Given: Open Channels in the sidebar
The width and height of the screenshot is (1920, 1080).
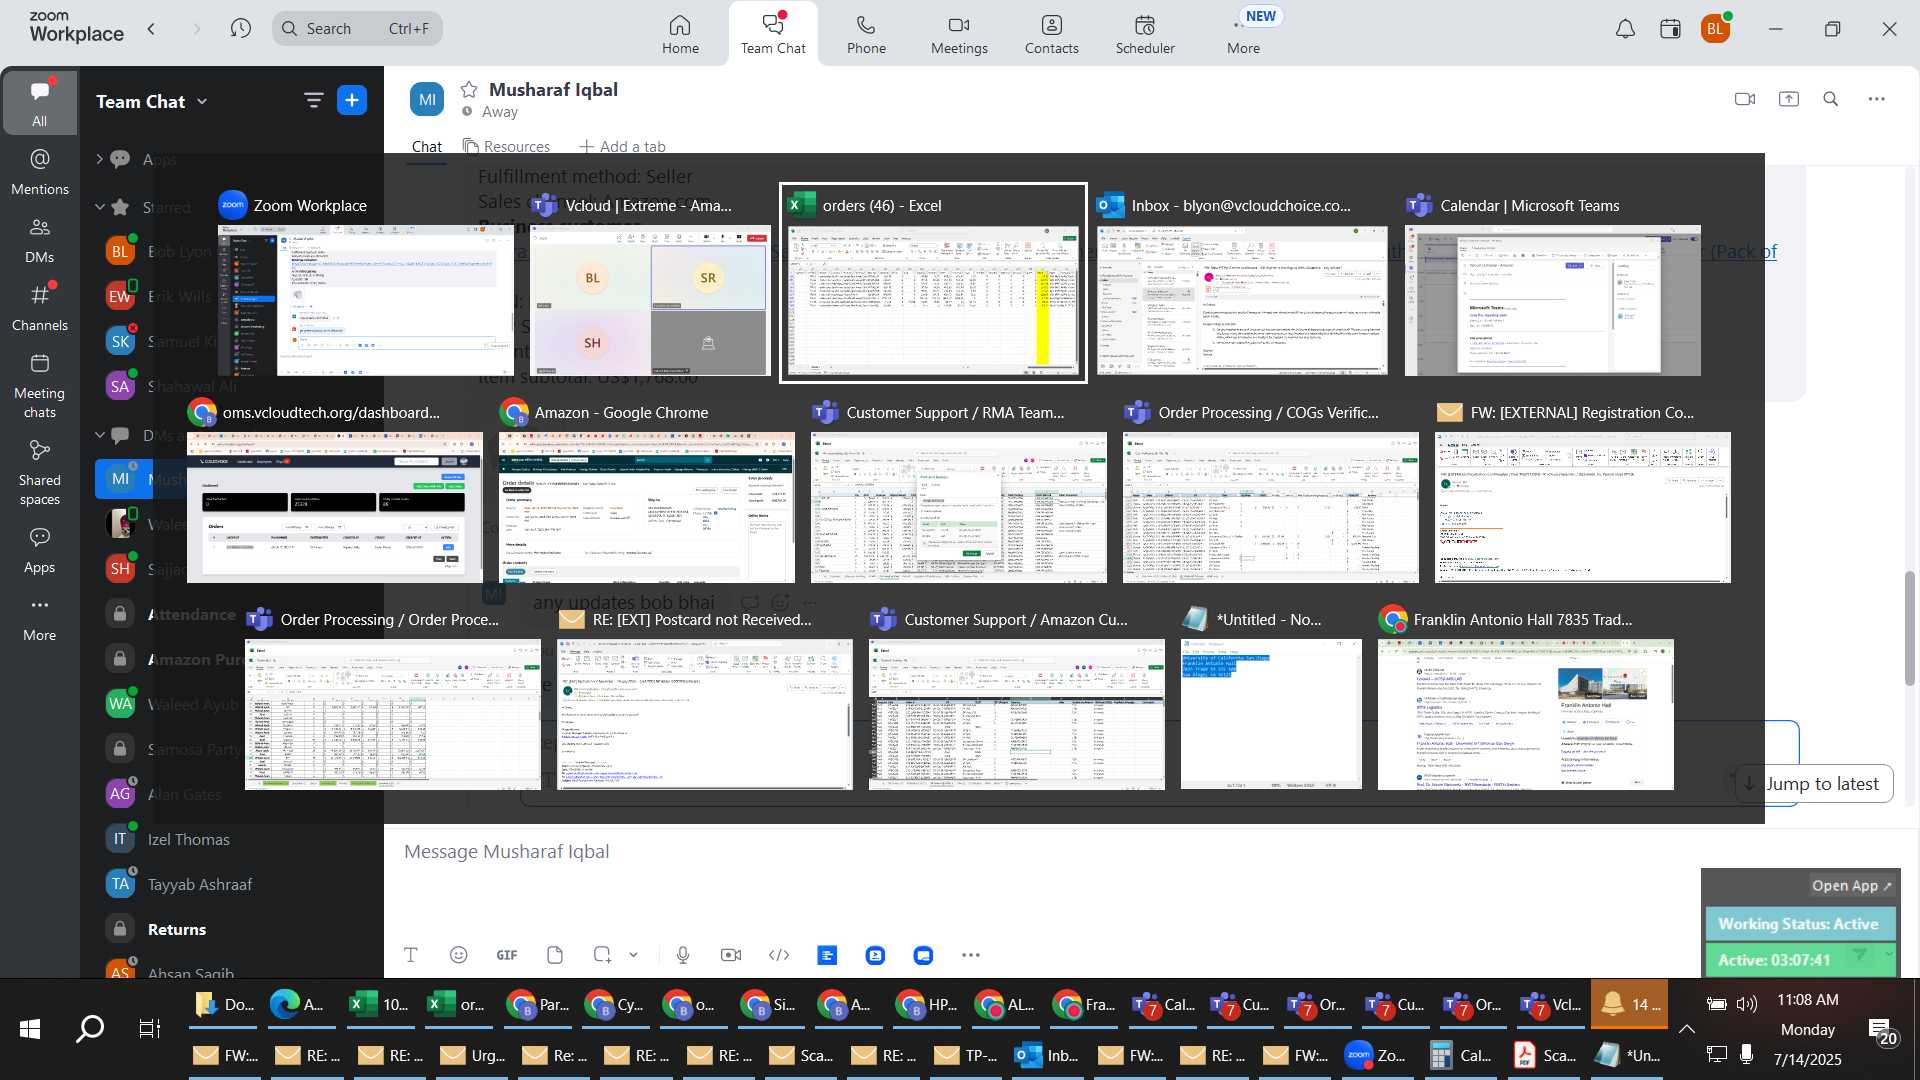Looking at the screenshot, I should click(x=39, y=308).
